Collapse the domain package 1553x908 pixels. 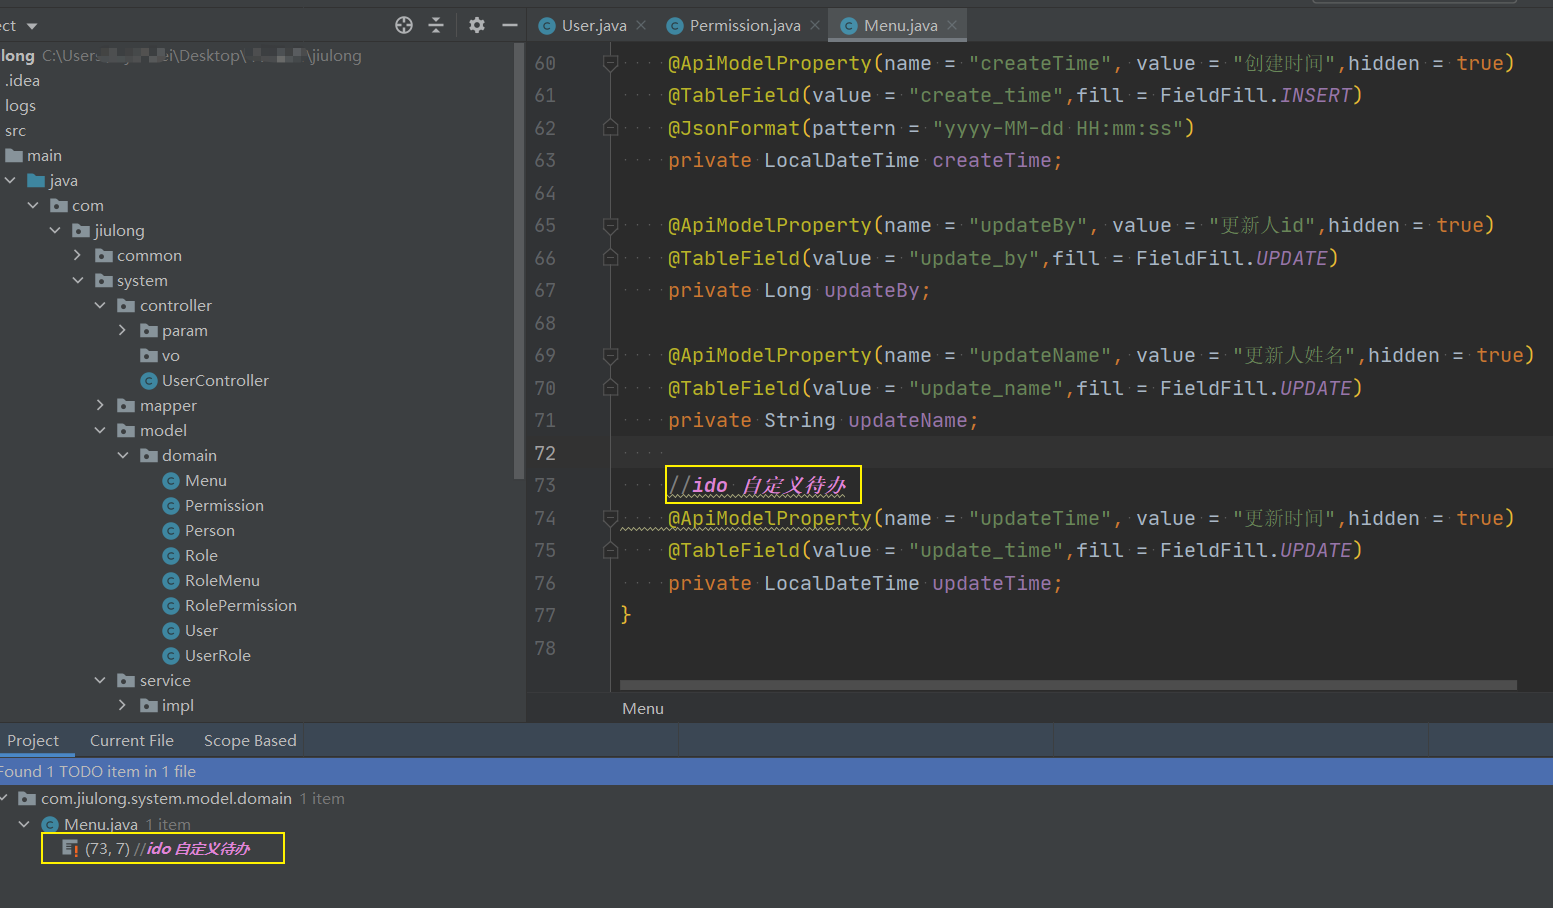click(x=123, y=455)
